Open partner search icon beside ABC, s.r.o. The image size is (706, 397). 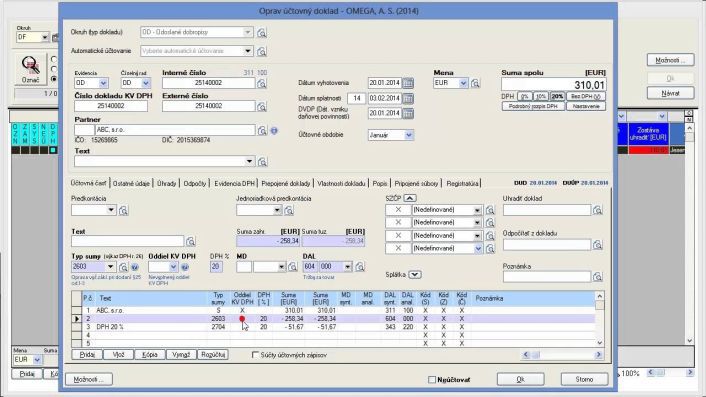[x=262, y=130]
